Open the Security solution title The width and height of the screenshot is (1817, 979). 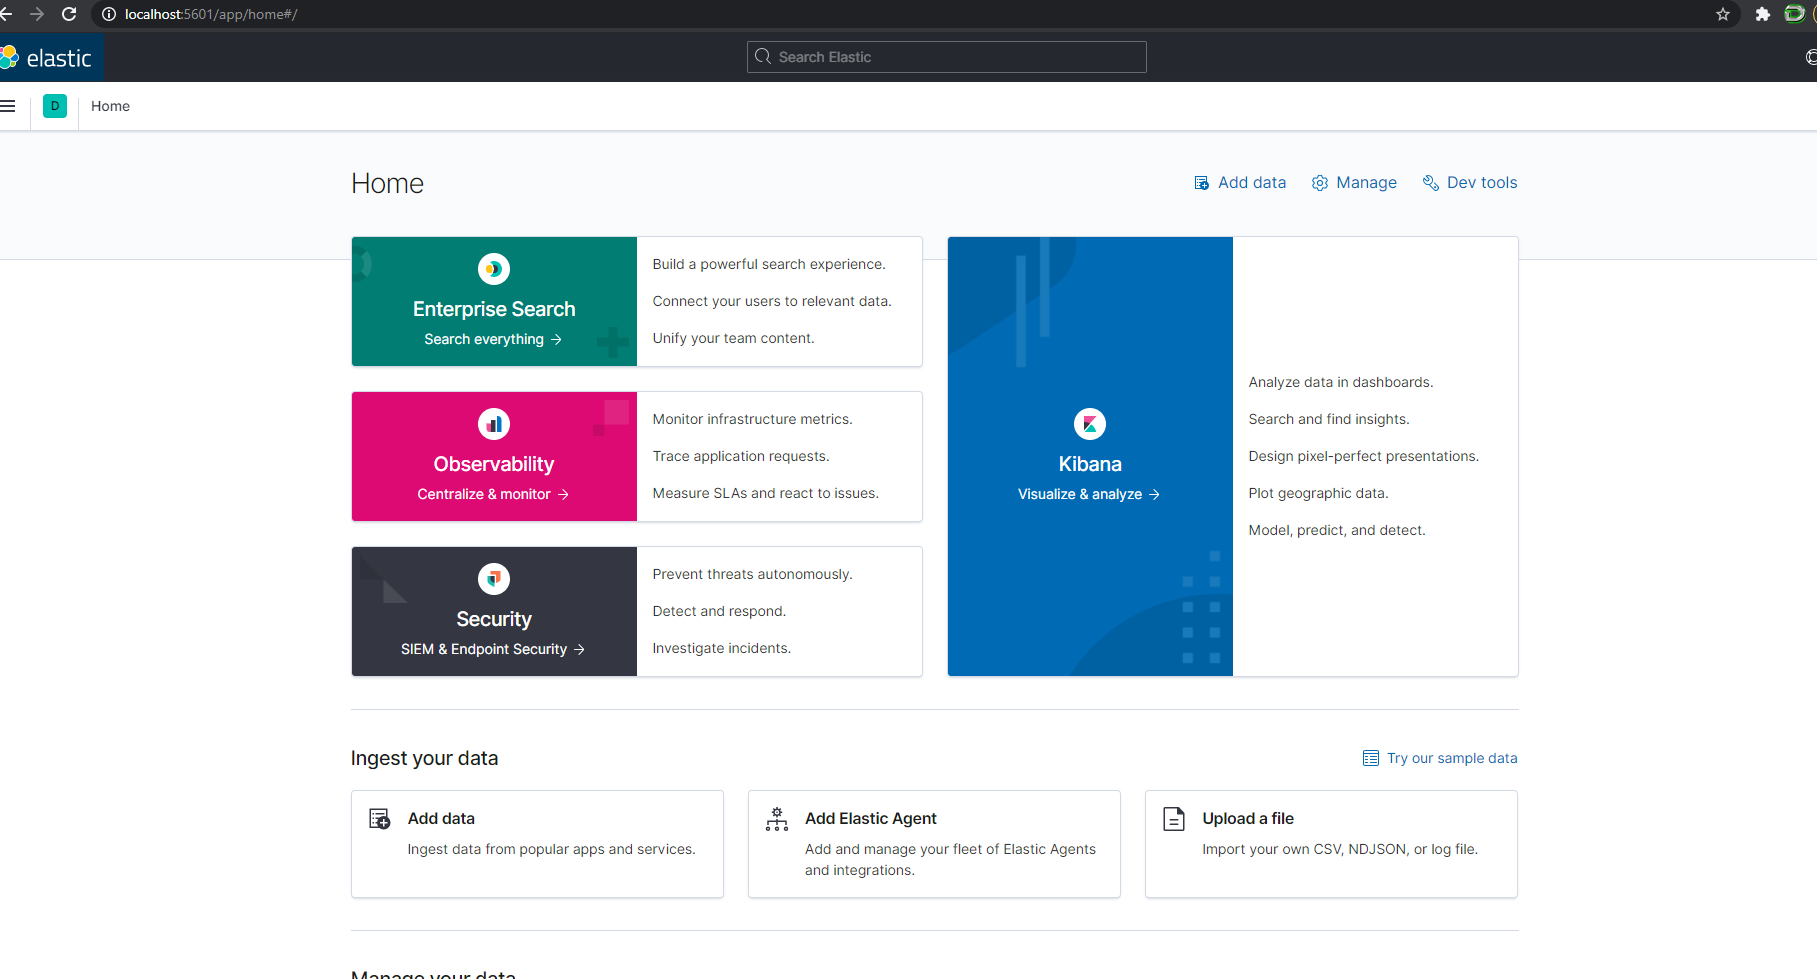point(494,619)
